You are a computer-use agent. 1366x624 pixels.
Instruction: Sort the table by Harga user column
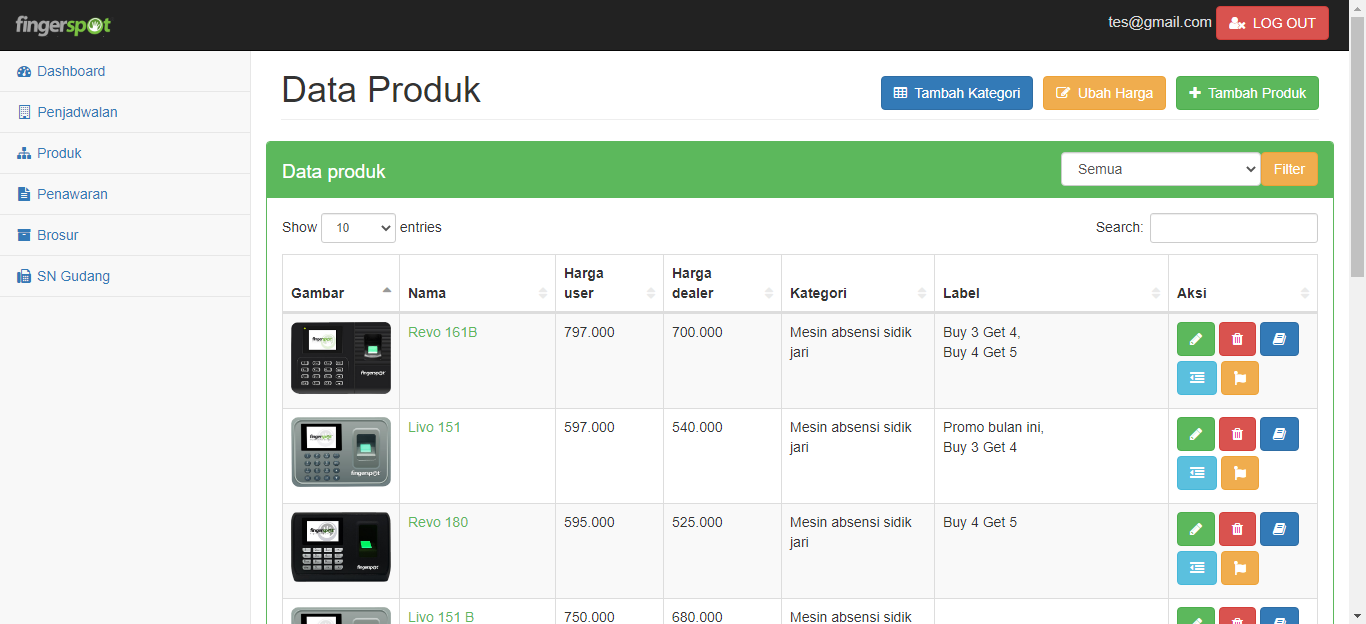pyautogui.click(x=608, y=283)
